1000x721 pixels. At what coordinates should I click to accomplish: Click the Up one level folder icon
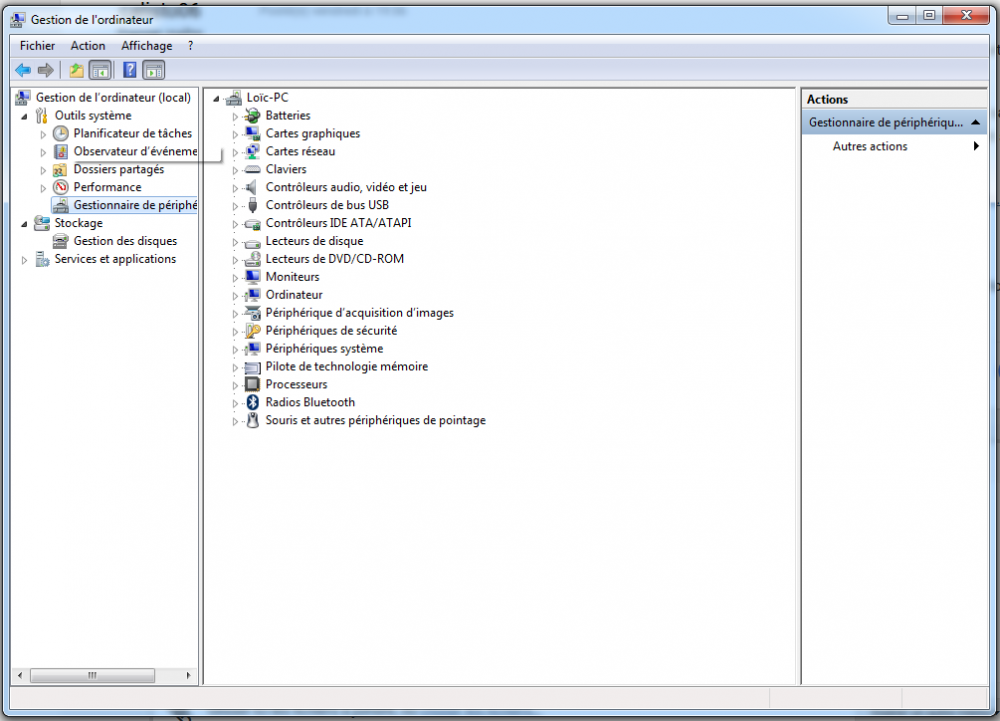tap(76, 70)
